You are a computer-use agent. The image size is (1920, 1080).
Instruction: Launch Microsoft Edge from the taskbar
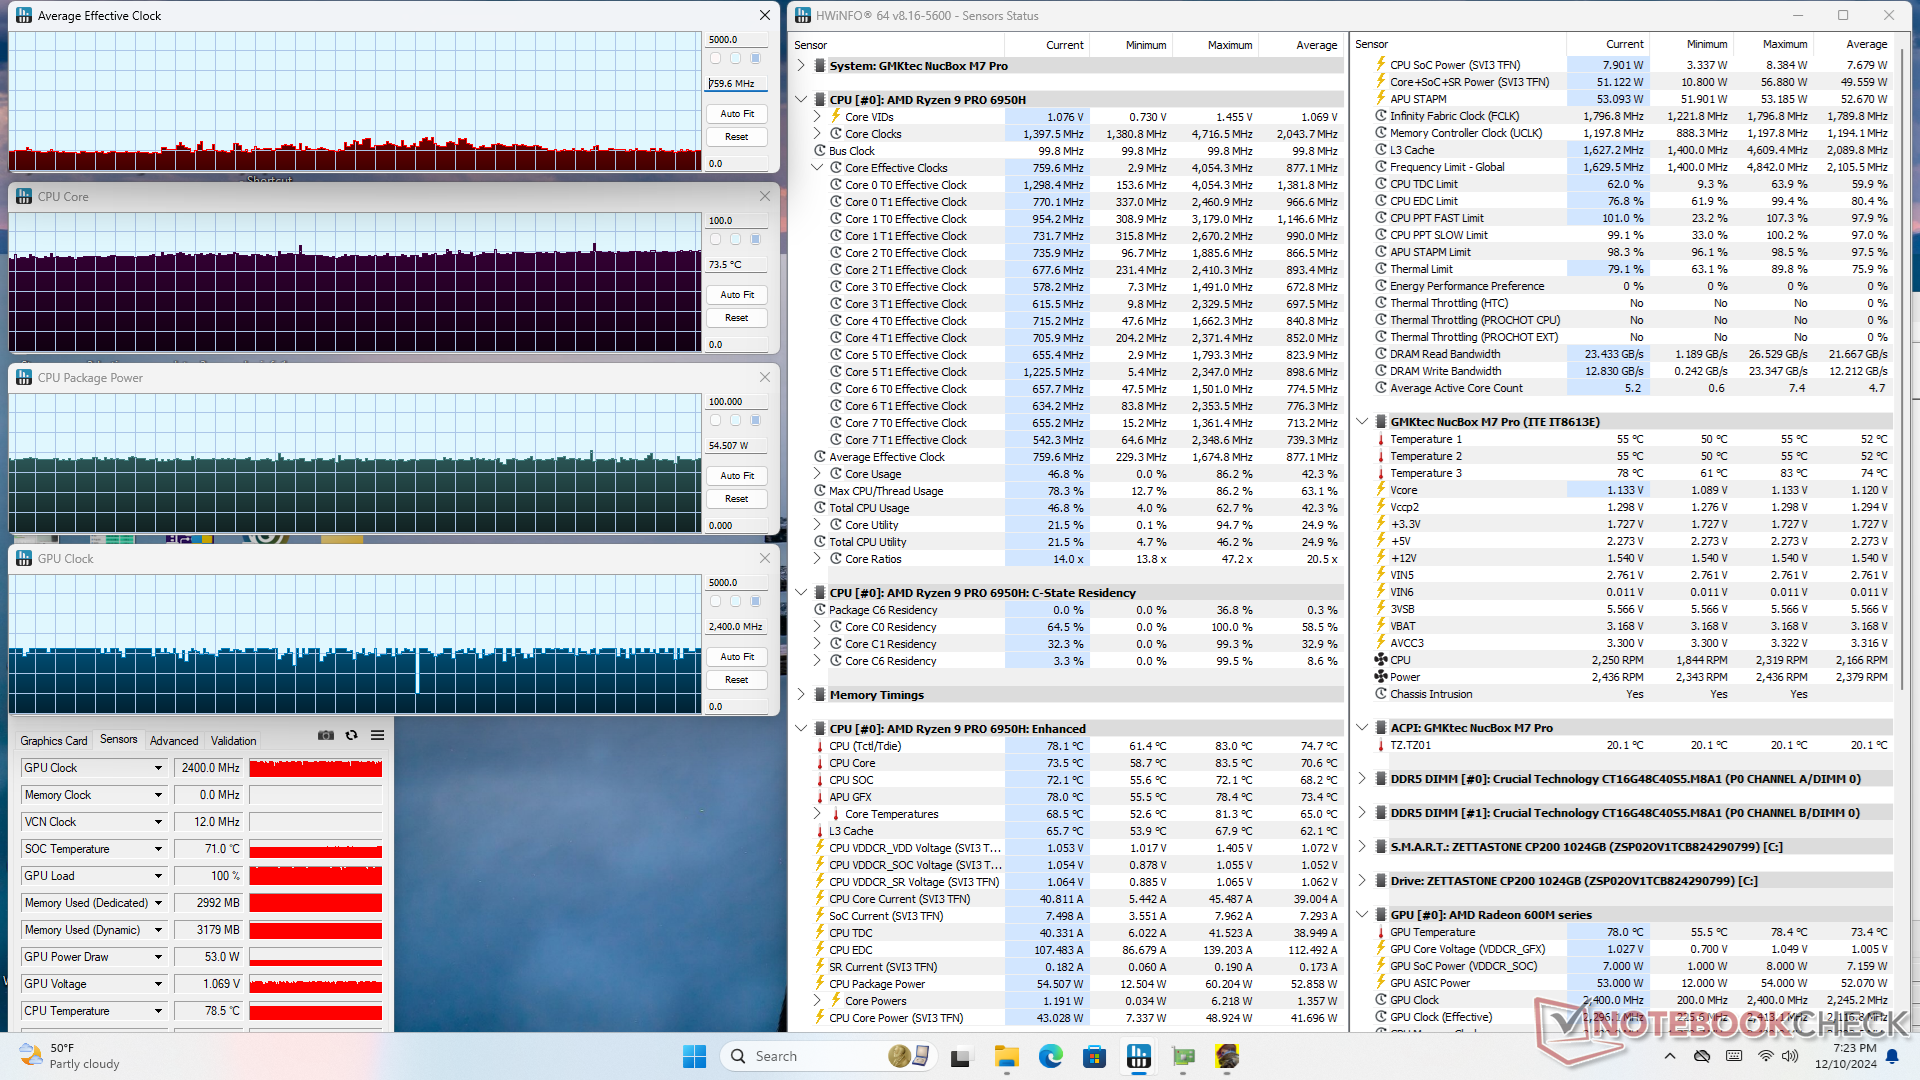tap(1050, 1056)
